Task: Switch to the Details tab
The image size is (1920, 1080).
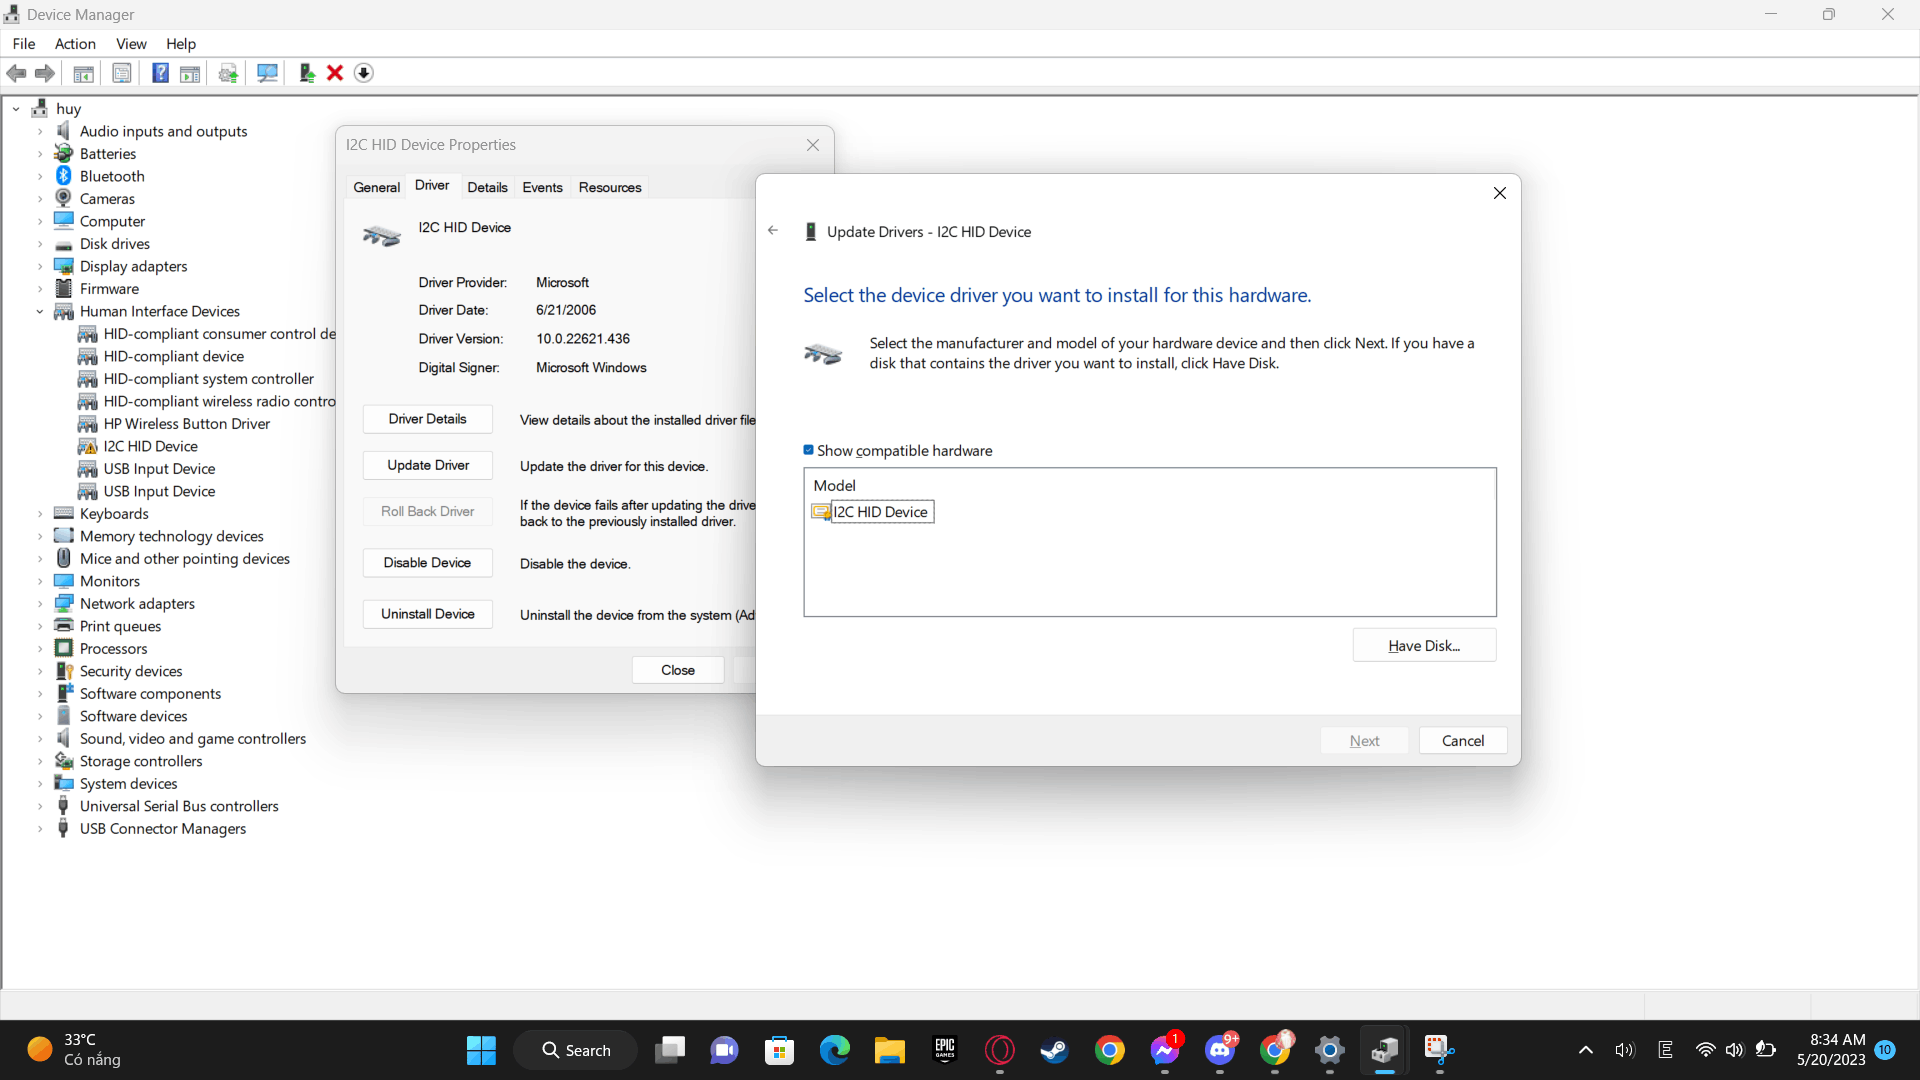Action: (487, 187)
